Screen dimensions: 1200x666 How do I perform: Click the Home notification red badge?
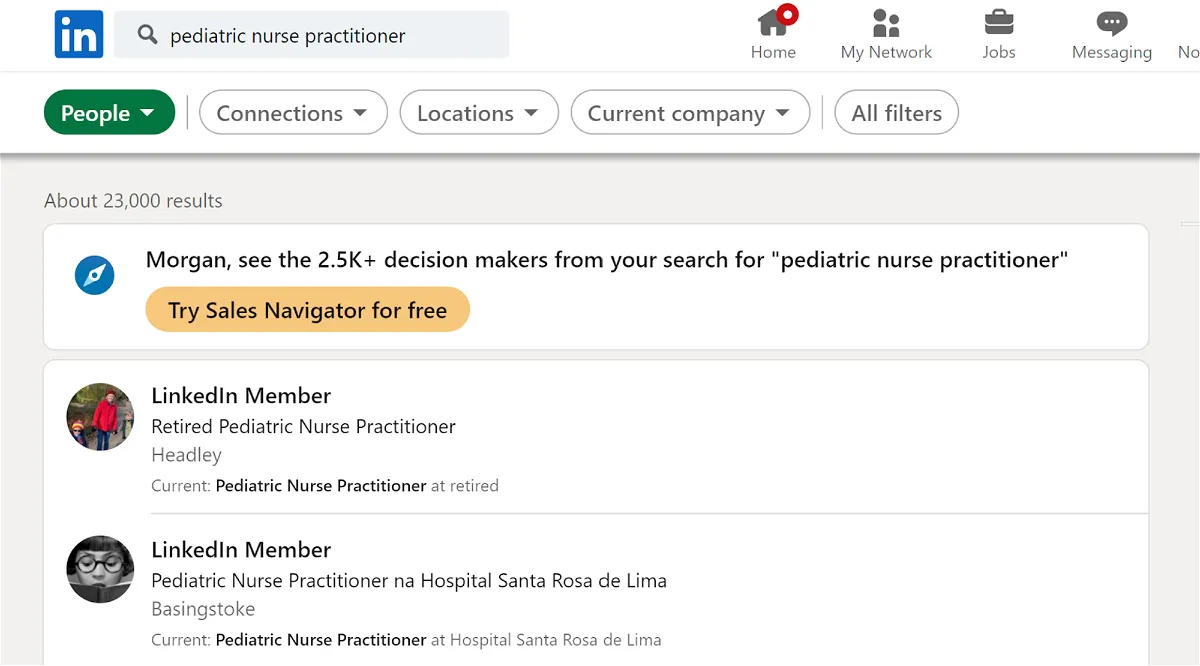pos(788,14)
